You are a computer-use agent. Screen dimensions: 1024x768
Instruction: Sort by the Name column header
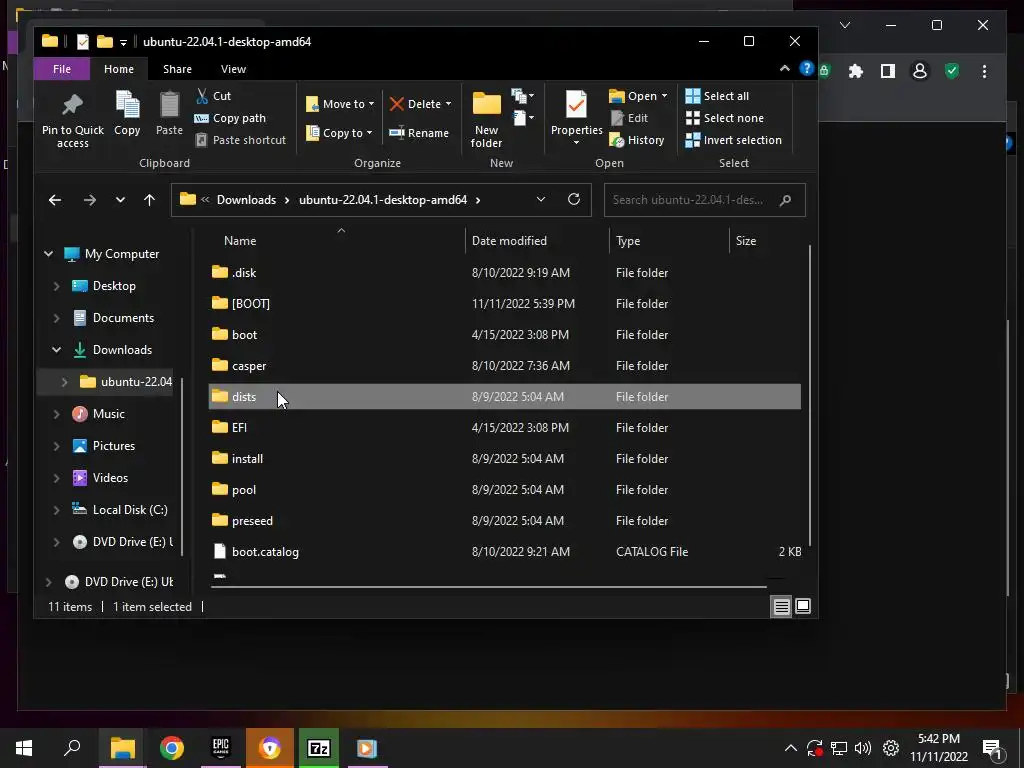coord(338,241)
